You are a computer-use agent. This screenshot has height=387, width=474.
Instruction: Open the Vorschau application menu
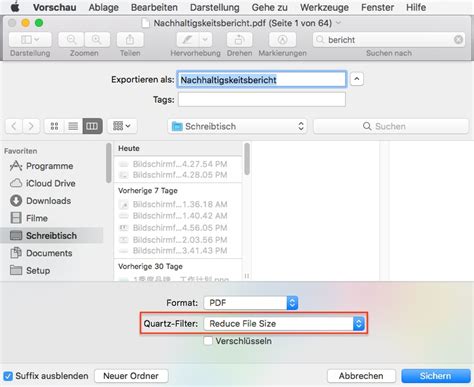tap(55, 7)
